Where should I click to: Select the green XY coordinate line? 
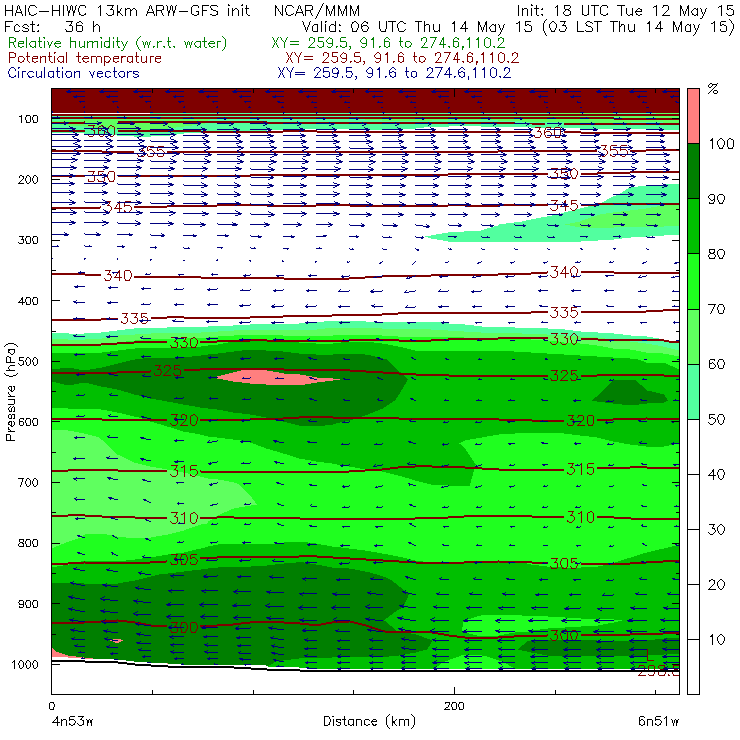tap(388, 43)
